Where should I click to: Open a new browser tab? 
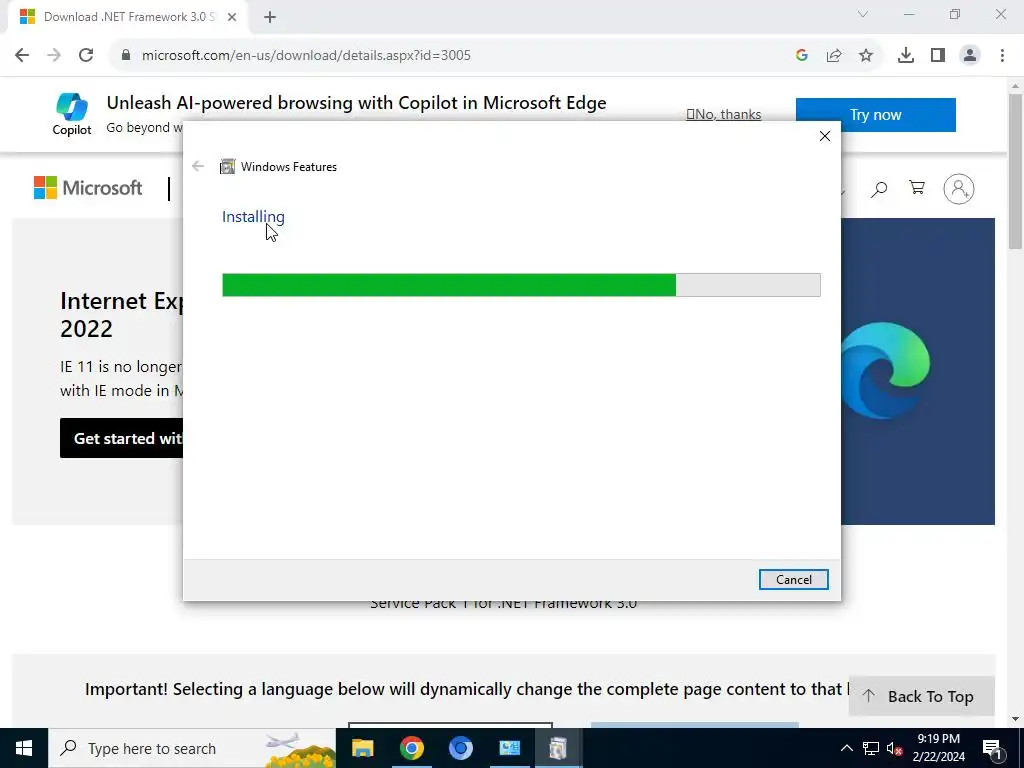coord(270,17)
